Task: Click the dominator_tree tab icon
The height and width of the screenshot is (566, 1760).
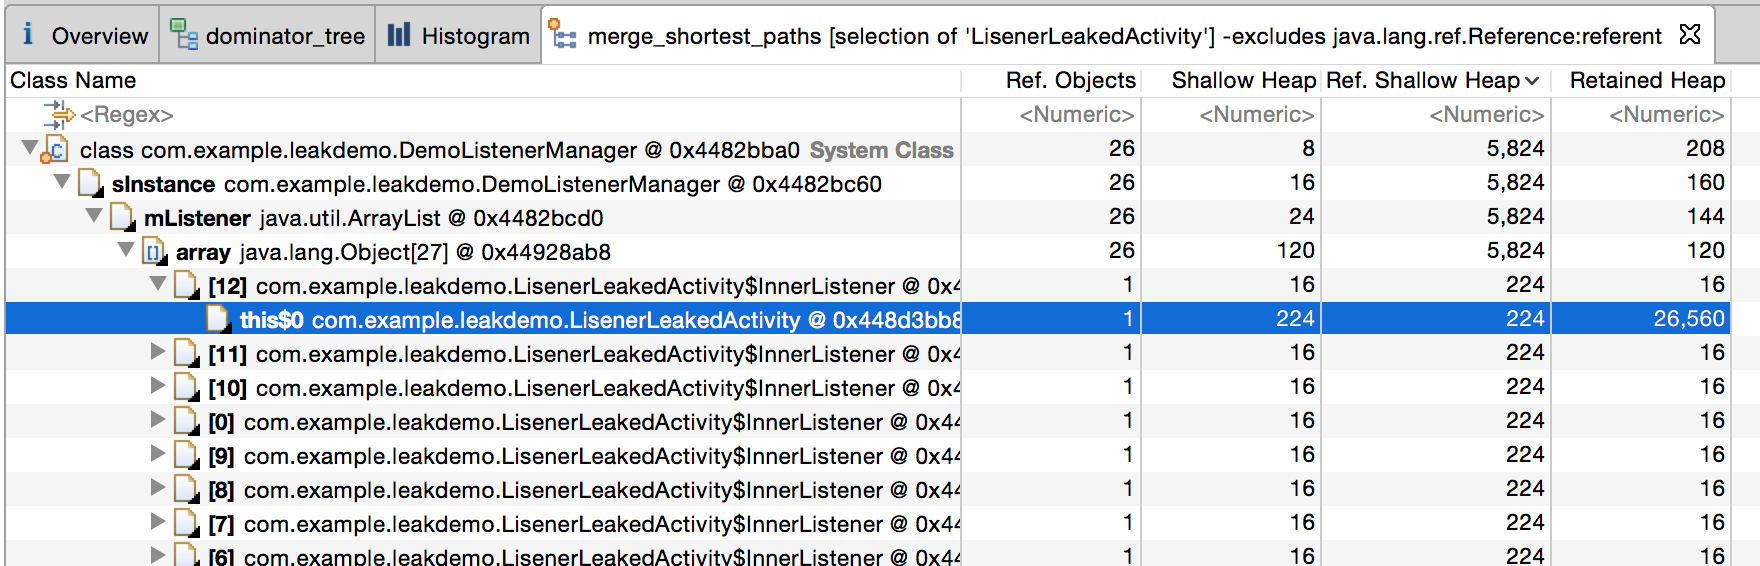Action: (x=183, y=35)
